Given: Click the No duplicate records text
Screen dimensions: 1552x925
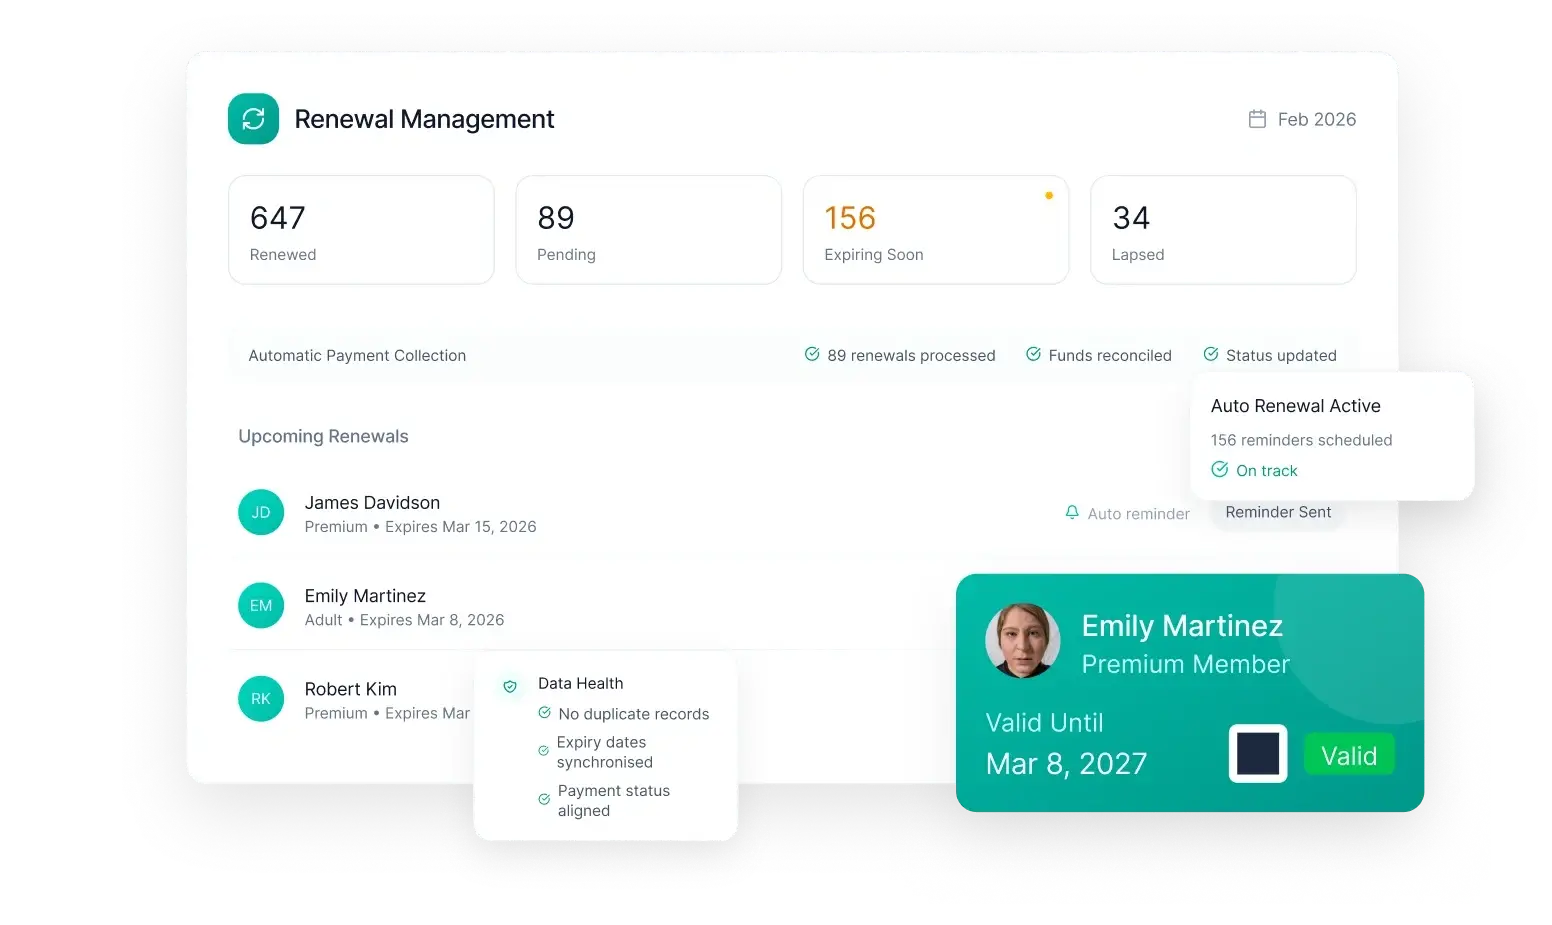Looking at the screenshot, I should tap(633, 714).
